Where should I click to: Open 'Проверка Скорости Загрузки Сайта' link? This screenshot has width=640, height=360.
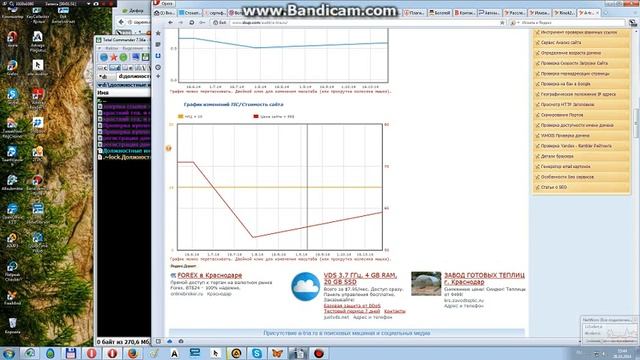[x=574, y=63]
